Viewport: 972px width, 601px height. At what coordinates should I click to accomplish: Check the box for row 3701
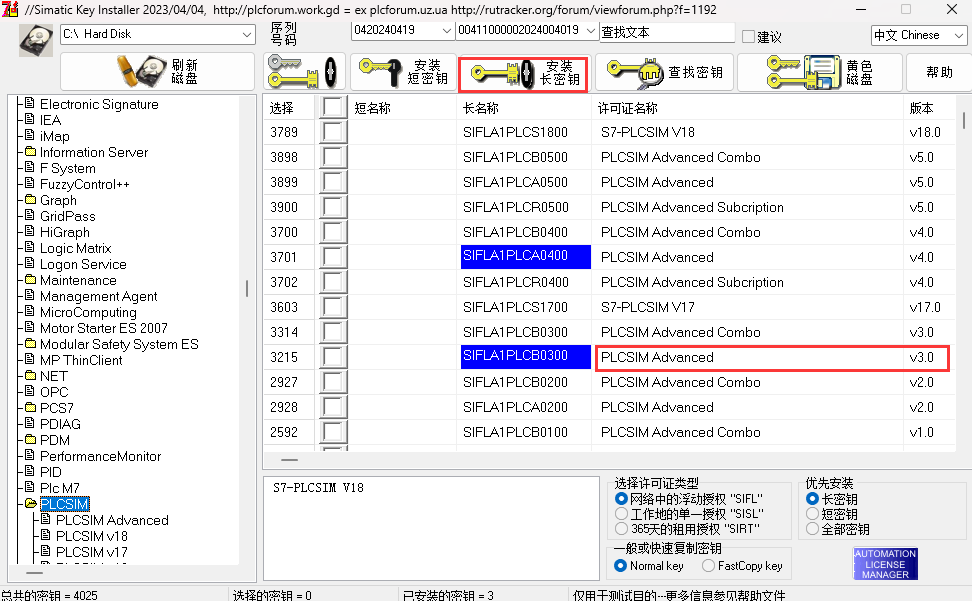(x=333, y=257)
